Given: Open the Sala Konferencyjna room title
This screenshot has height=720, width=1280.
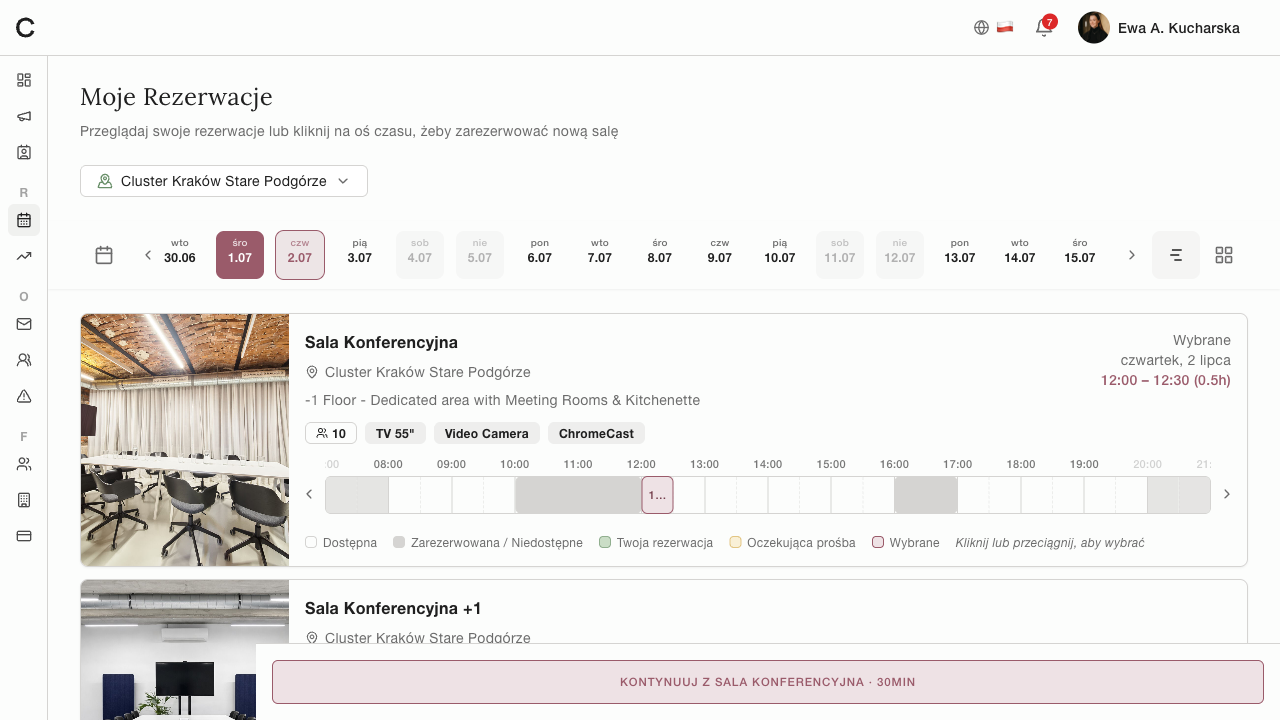Looking at the screenshot, I should [x=381, y=342].
